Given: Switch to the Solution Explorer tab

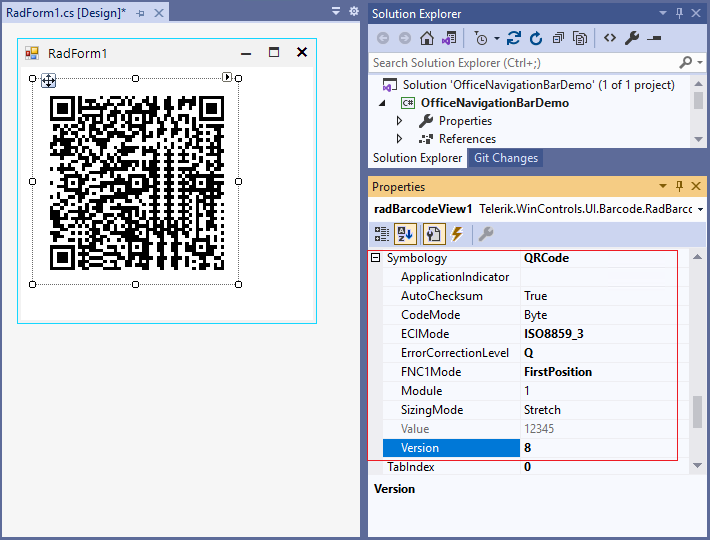Looking at the screenshot, I should pyautogui.click(x=417, y=158).
